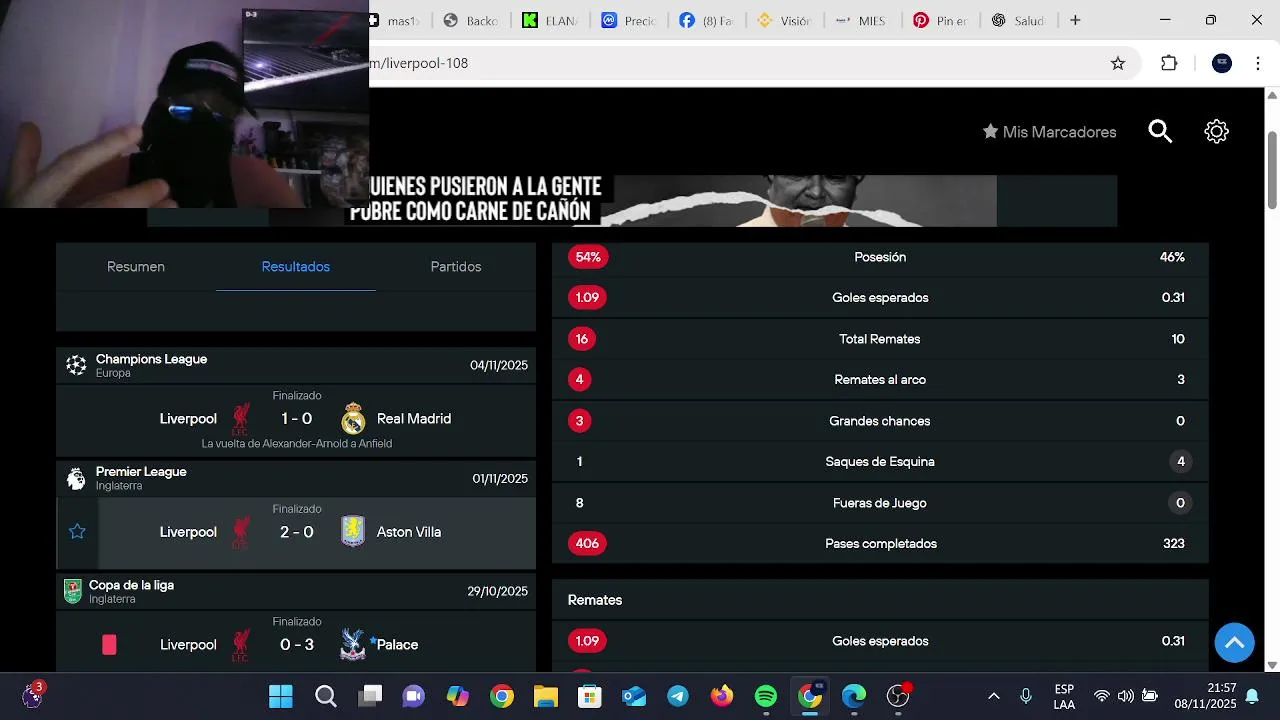Click the Champions League ball icon

tap(76, 365)
